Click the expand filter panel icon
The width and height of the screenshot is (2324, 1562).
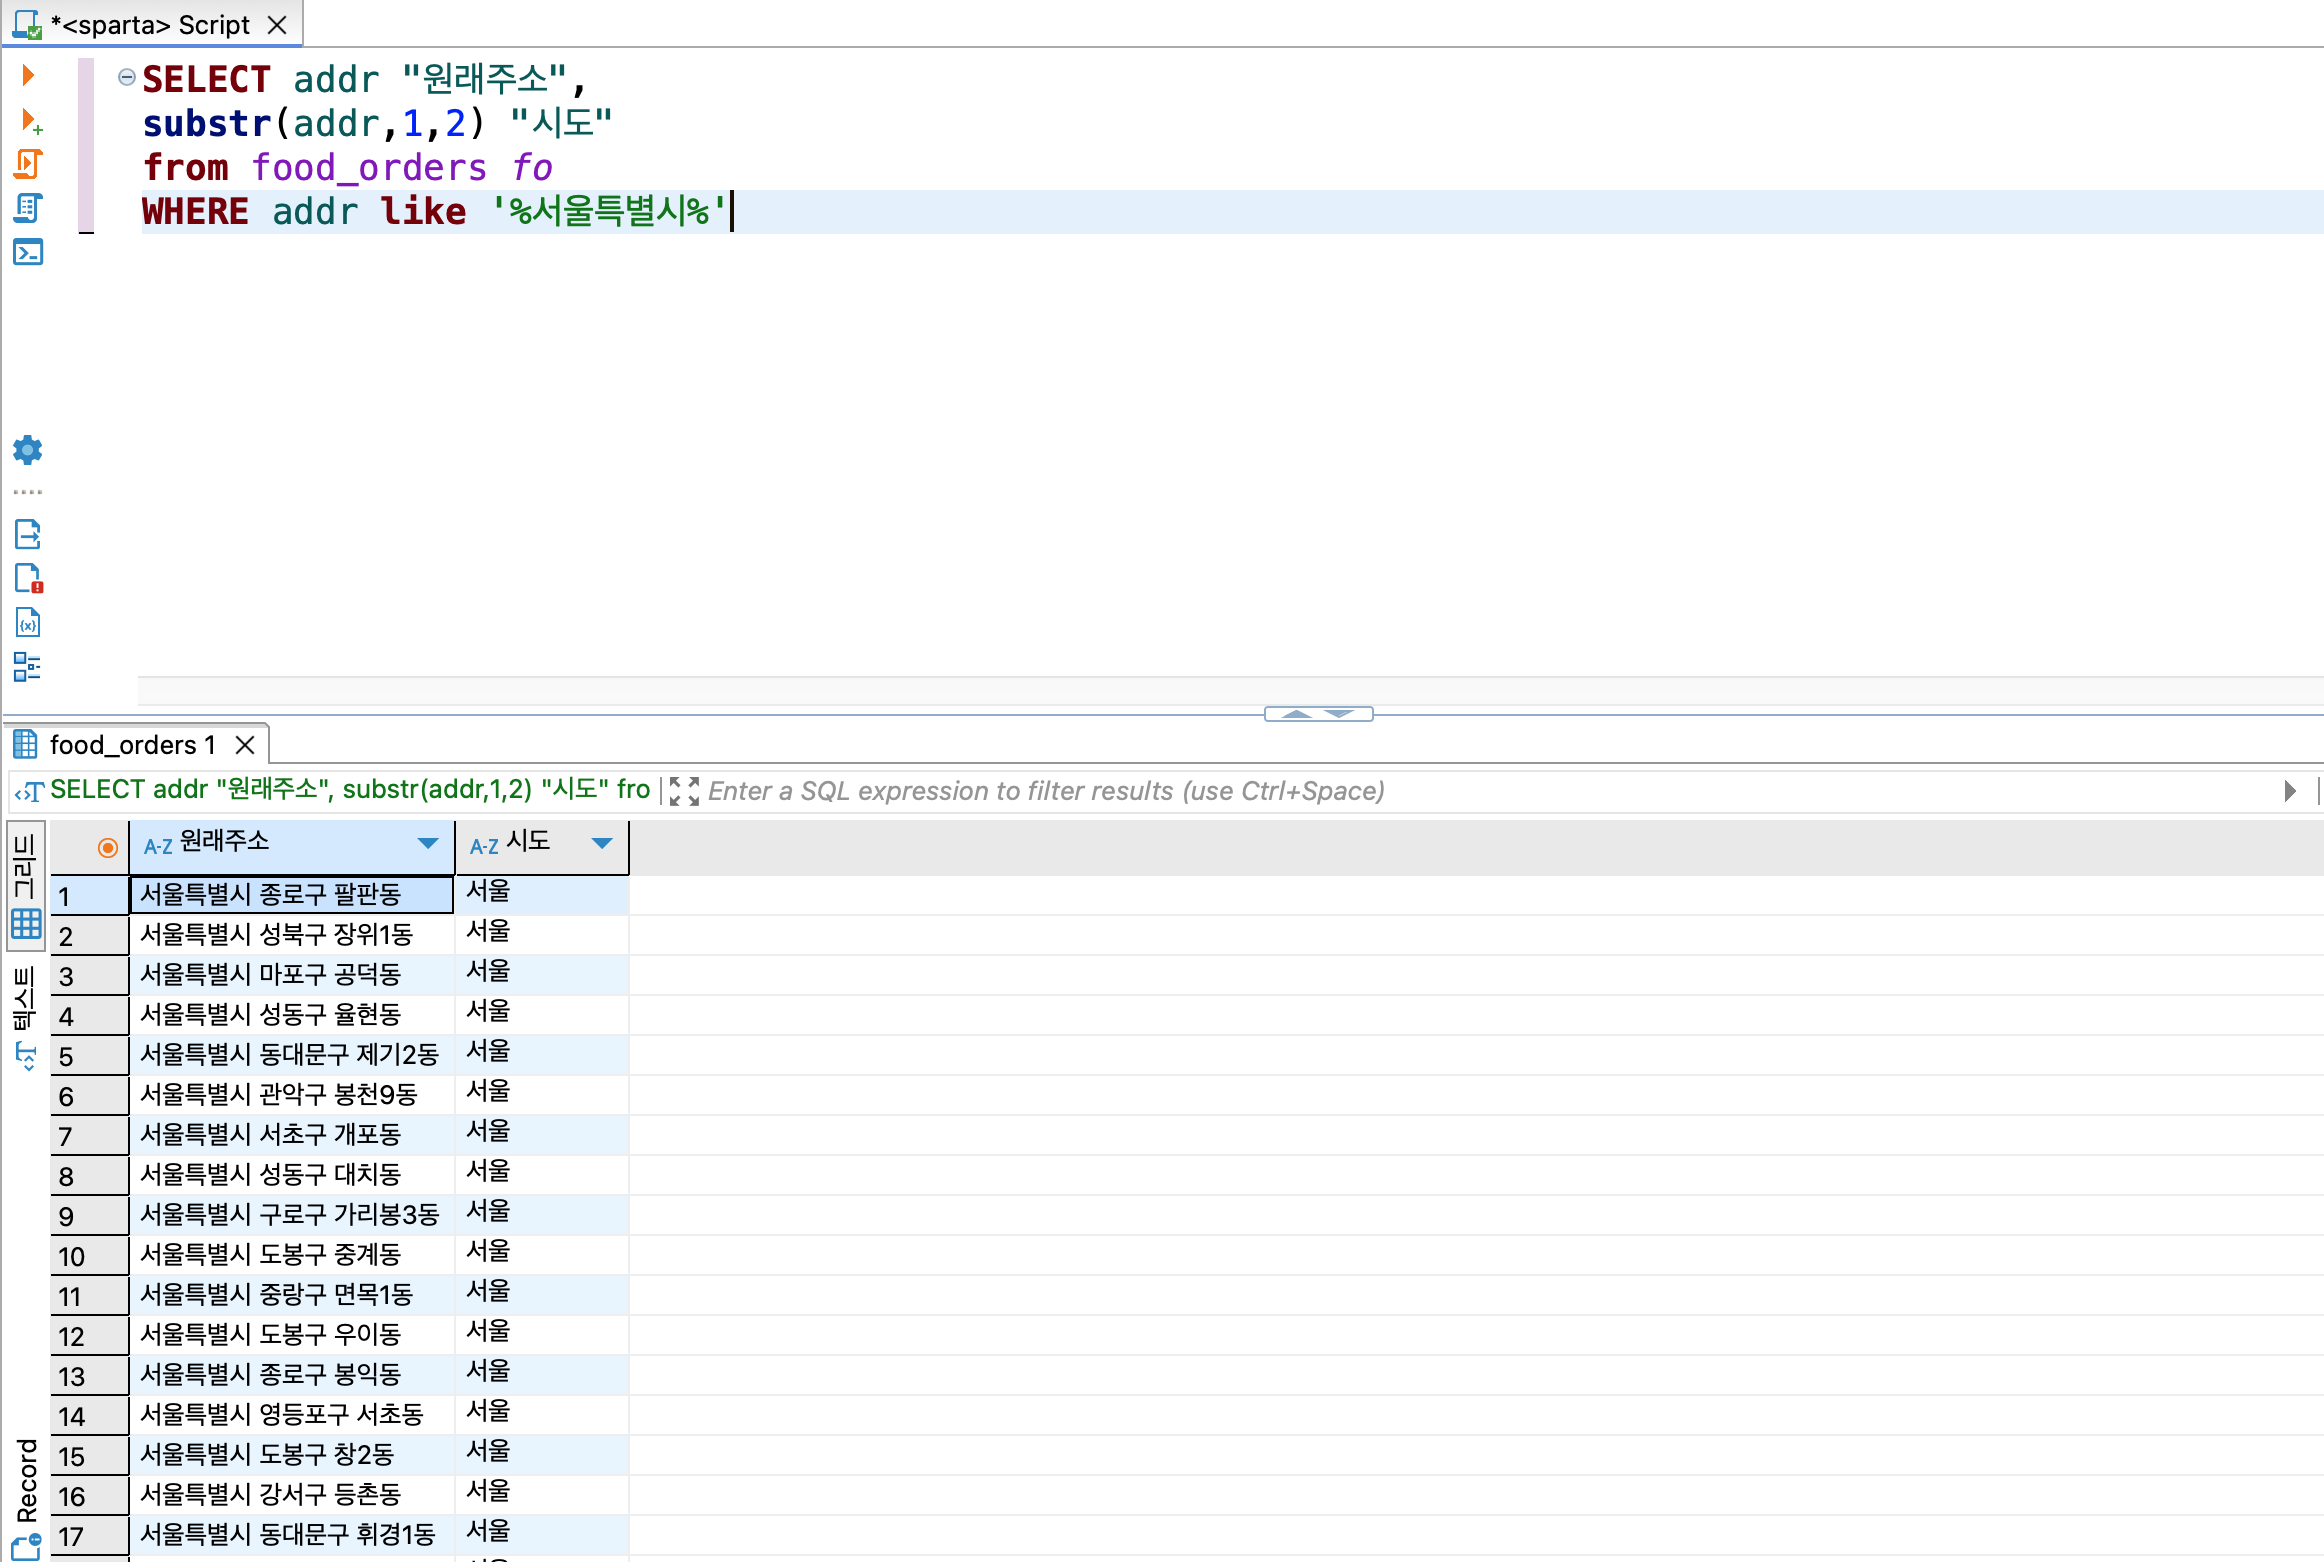[x=684, y=791]
